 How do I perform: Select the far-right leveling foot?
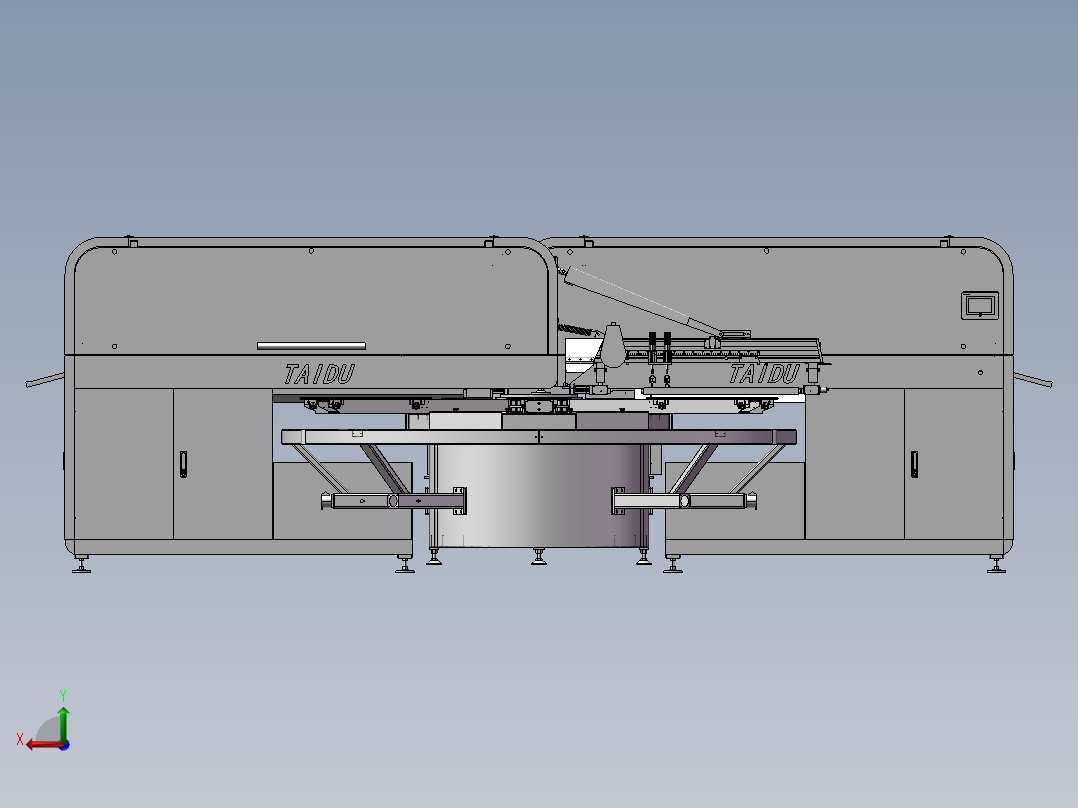(996, 565)
